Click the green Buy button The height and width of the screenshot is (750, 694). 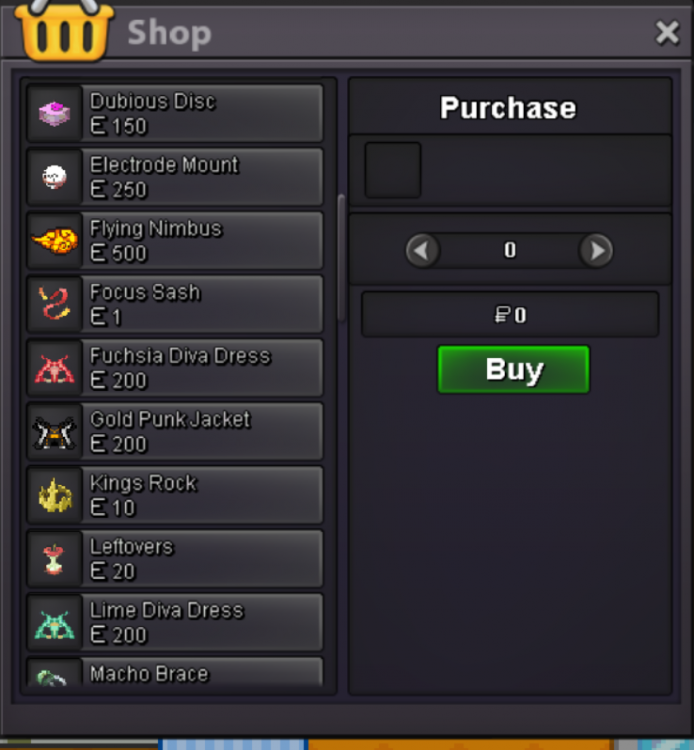(513, 370)
